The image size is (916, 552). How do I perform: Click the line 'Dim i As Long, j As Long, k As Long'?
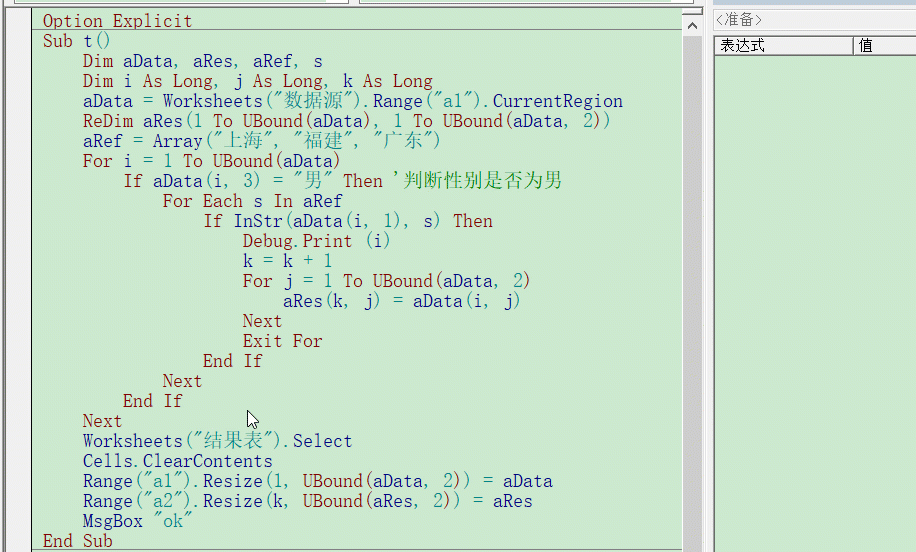pyautogui.click(x=258, y=81)
